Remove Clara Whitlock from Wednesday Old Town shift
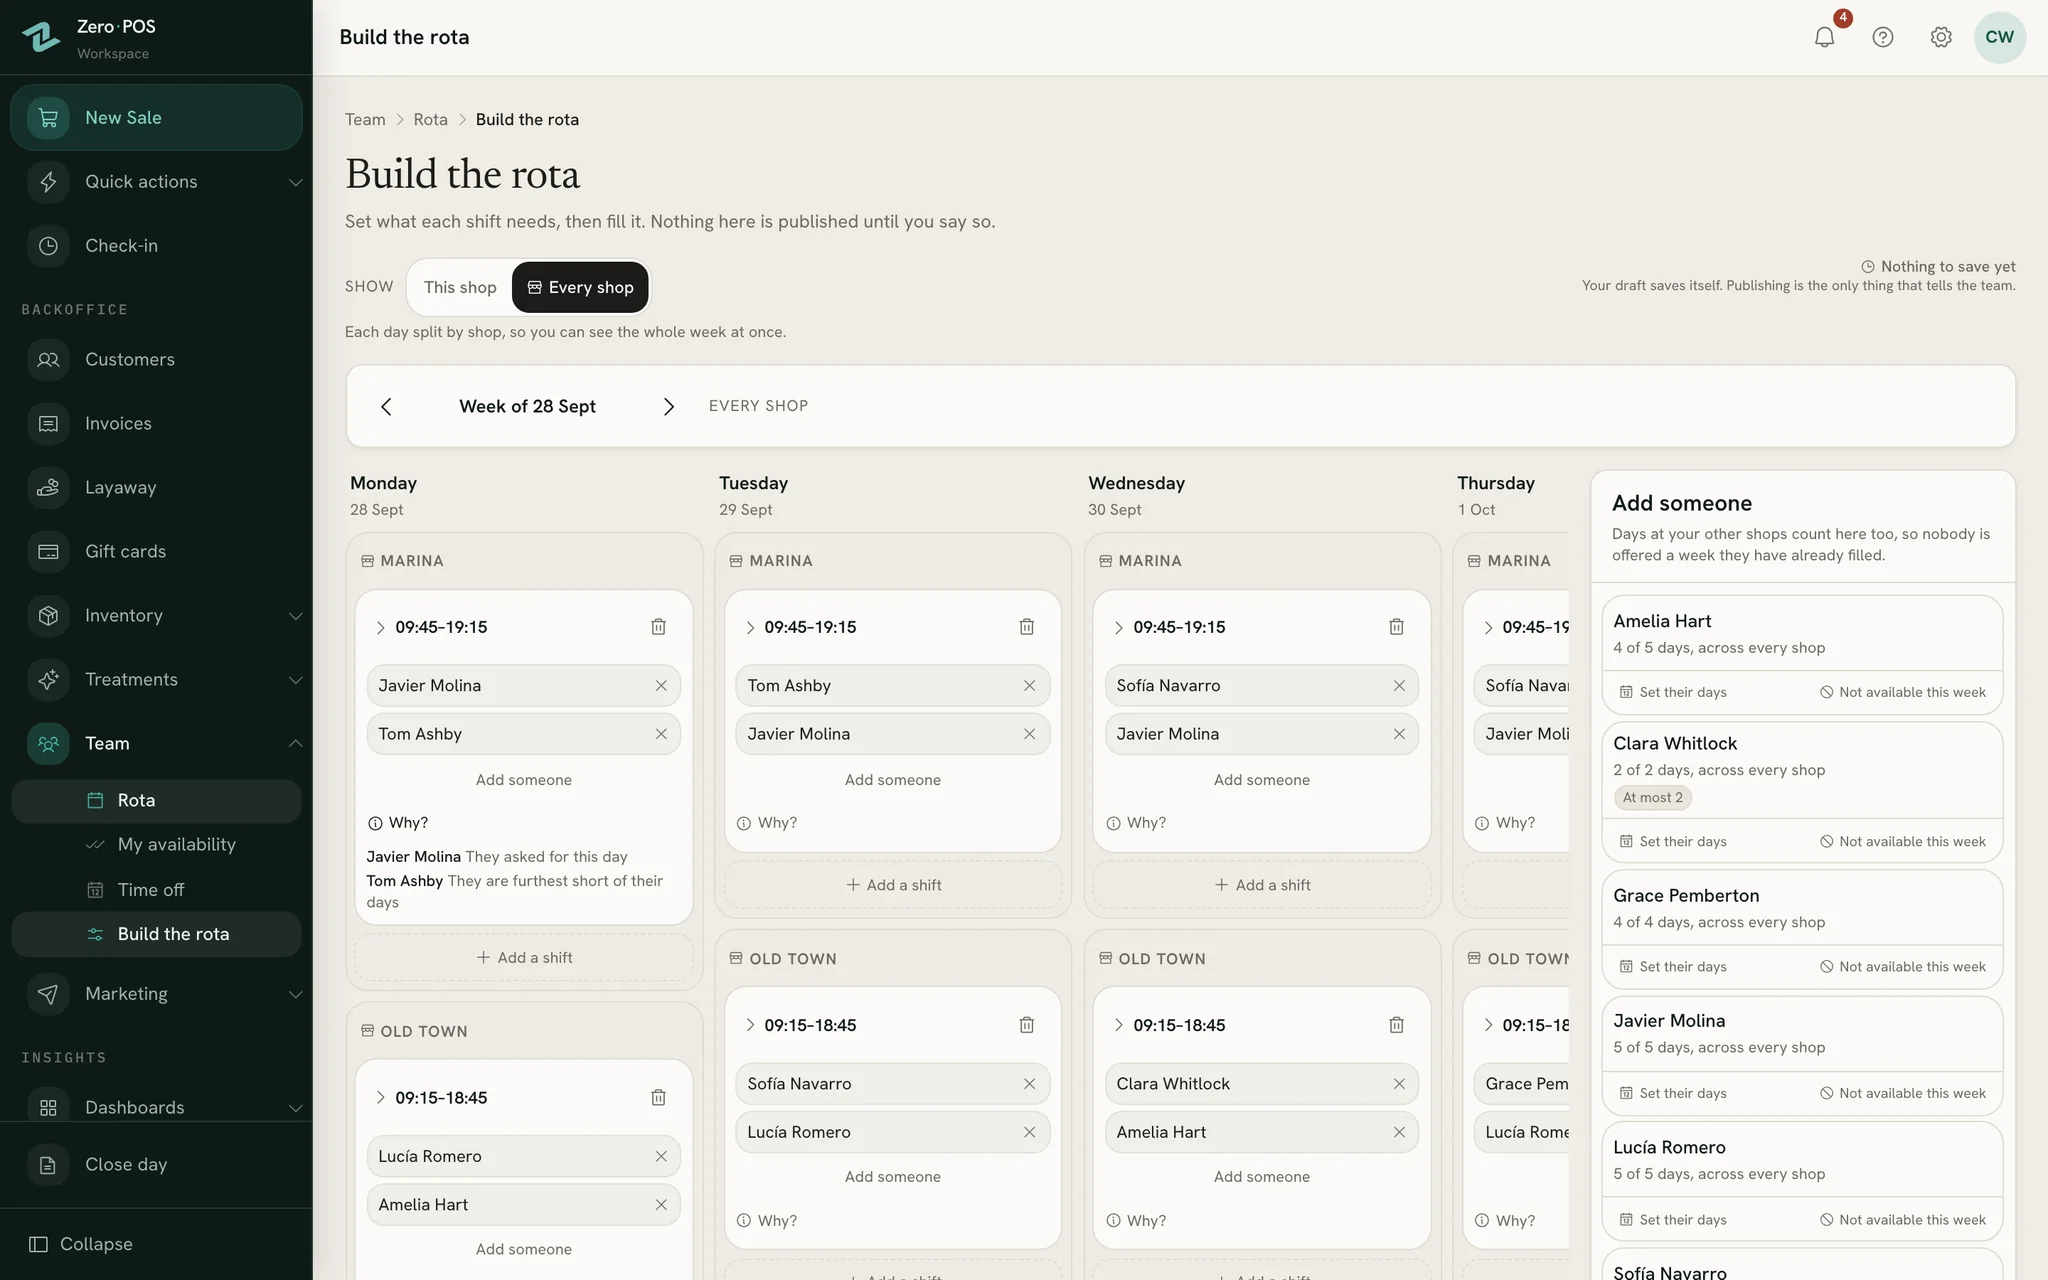 click(x=1399, y=1084)
